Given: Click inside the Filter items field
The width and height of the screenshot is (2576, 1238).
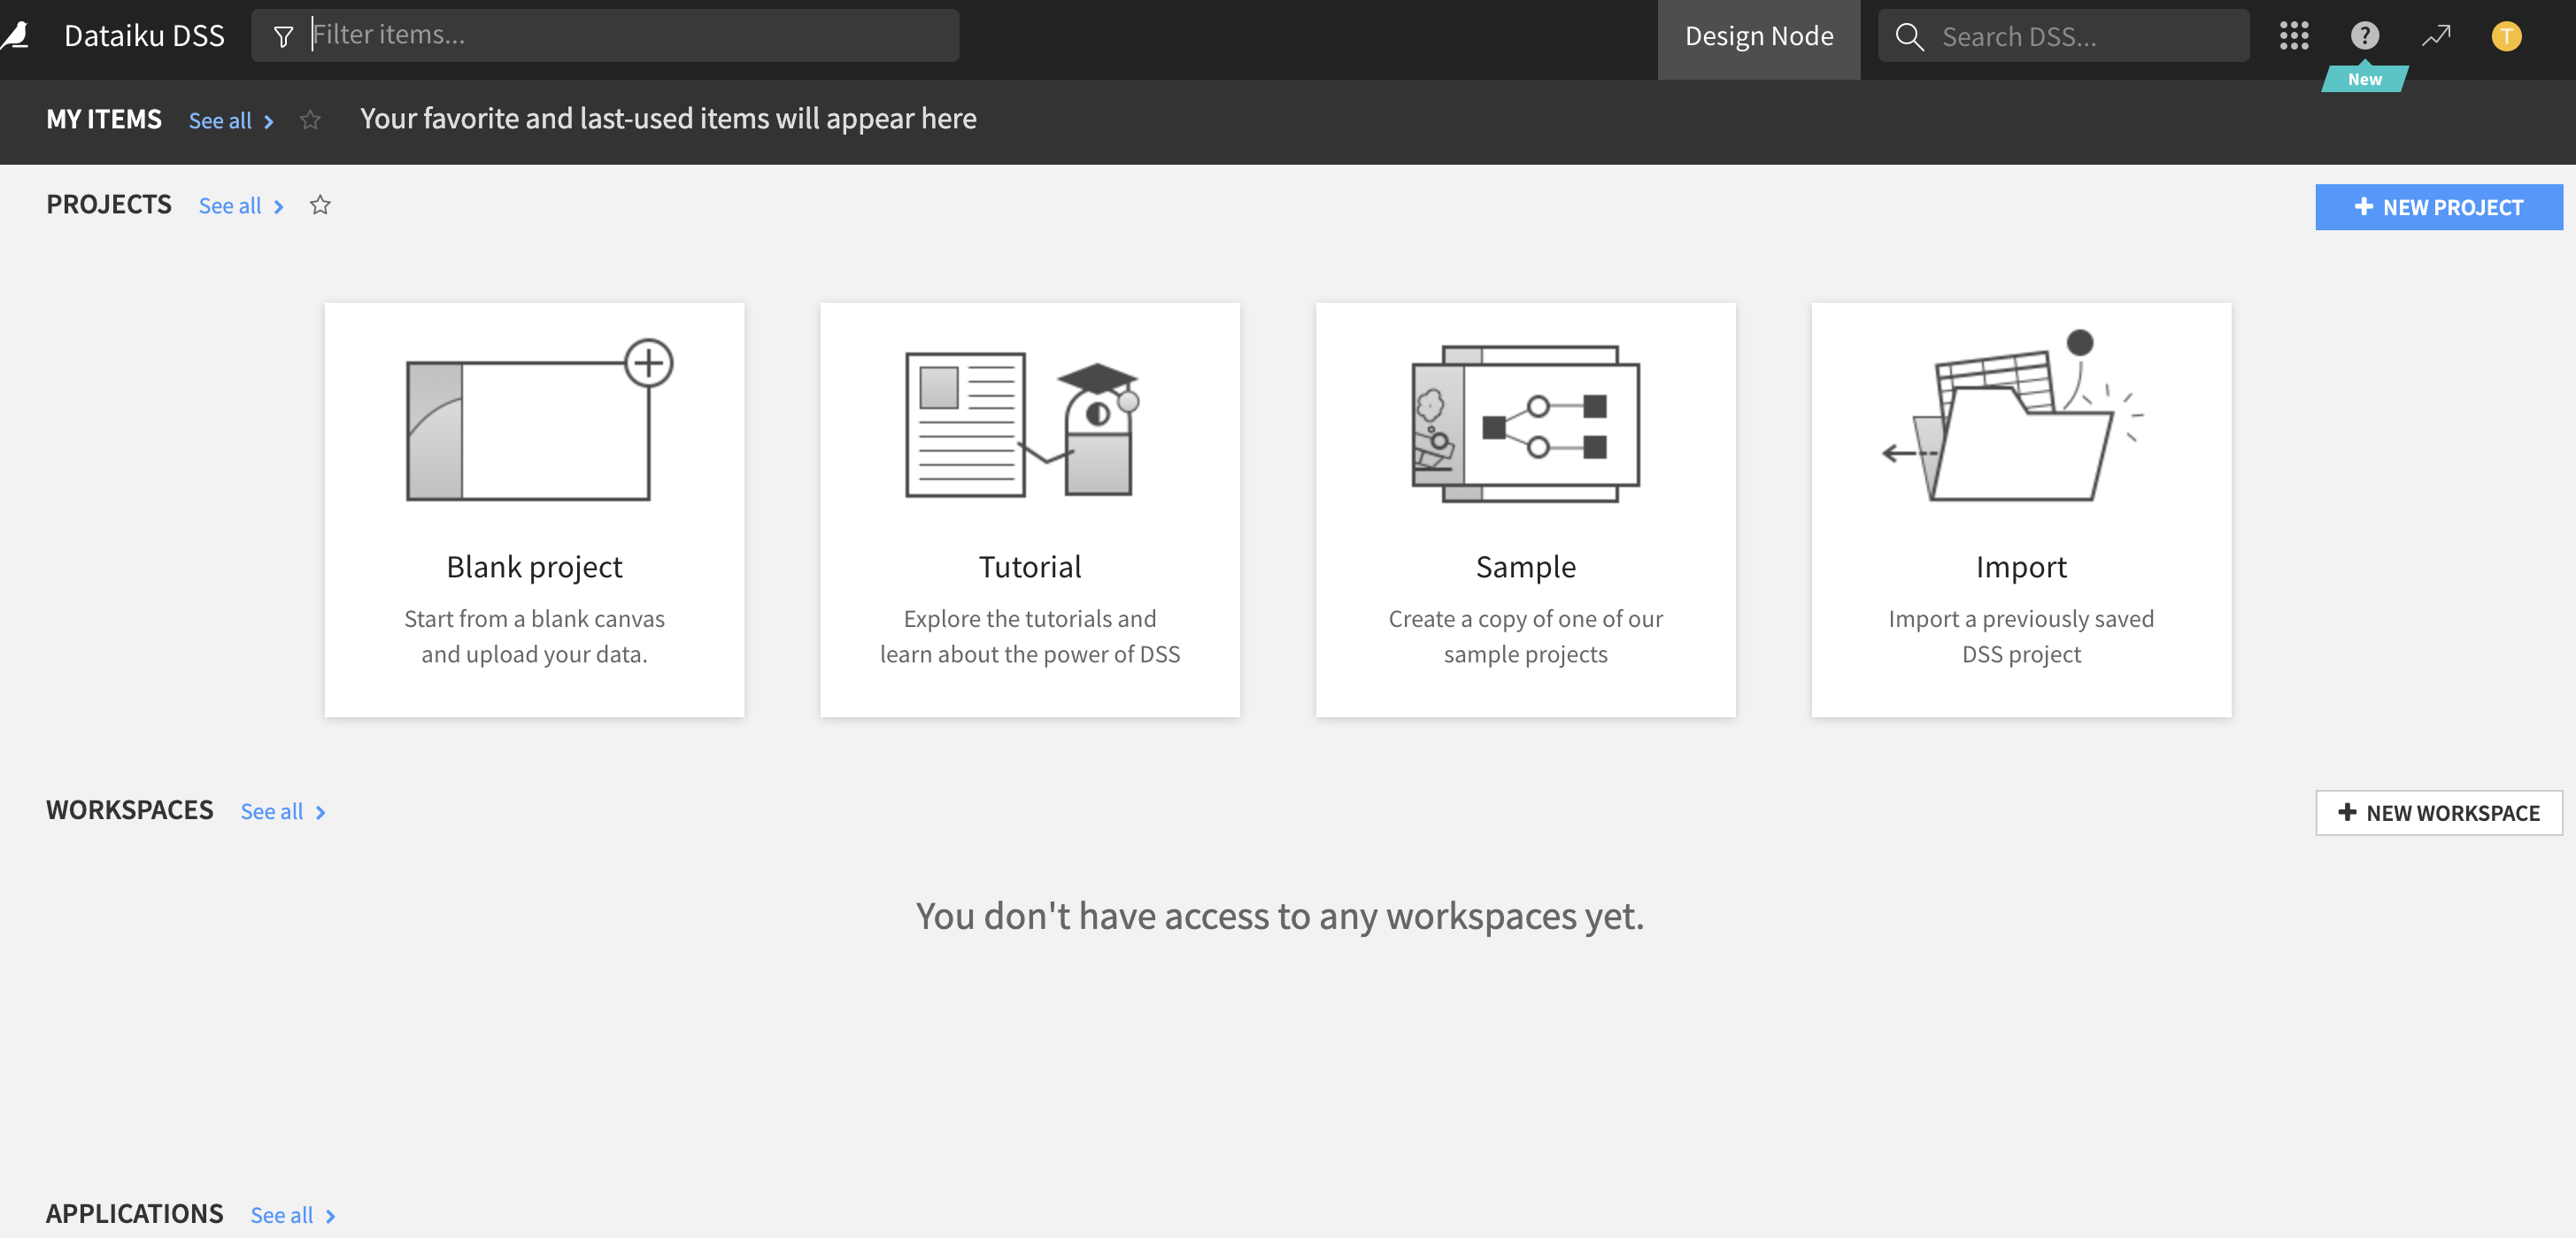Looking at the screenshot, I should coord(600,35).
